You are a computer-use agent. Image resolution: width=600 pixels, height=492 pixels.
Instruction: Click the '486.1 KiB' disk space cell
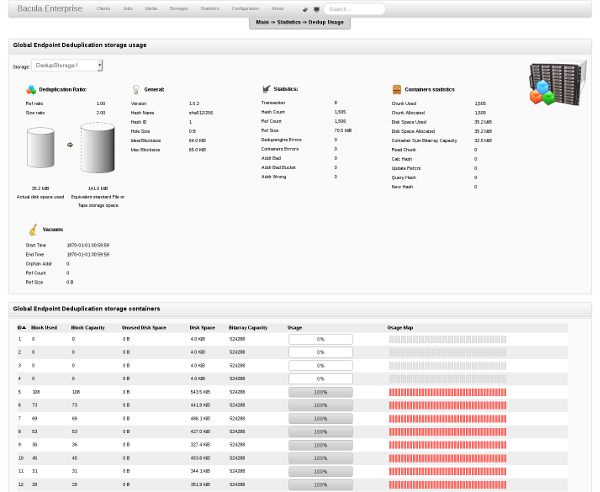pyautogui.click(x=200, y=419)
